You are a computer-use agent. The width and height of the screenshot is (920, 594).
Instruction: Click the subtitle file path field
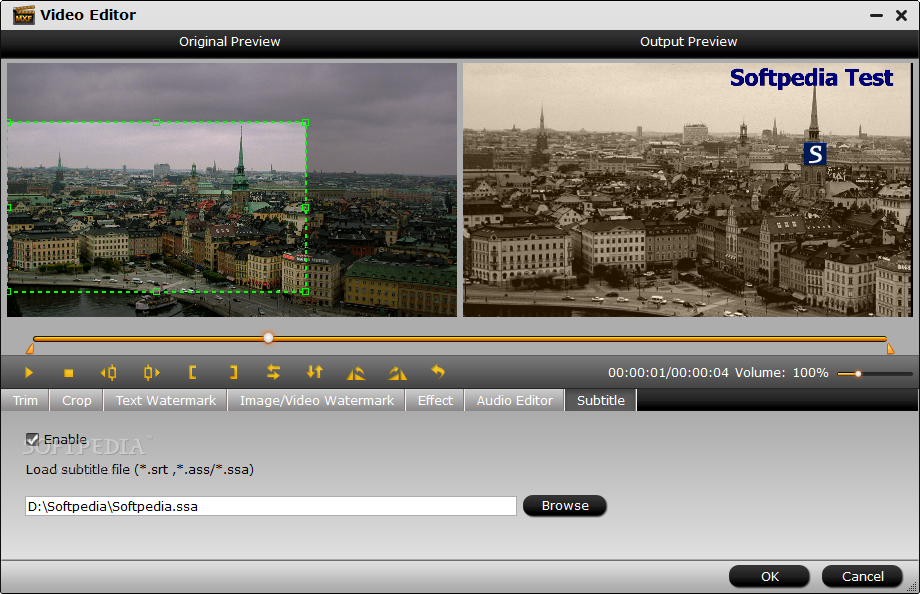(x=270, y=506)
